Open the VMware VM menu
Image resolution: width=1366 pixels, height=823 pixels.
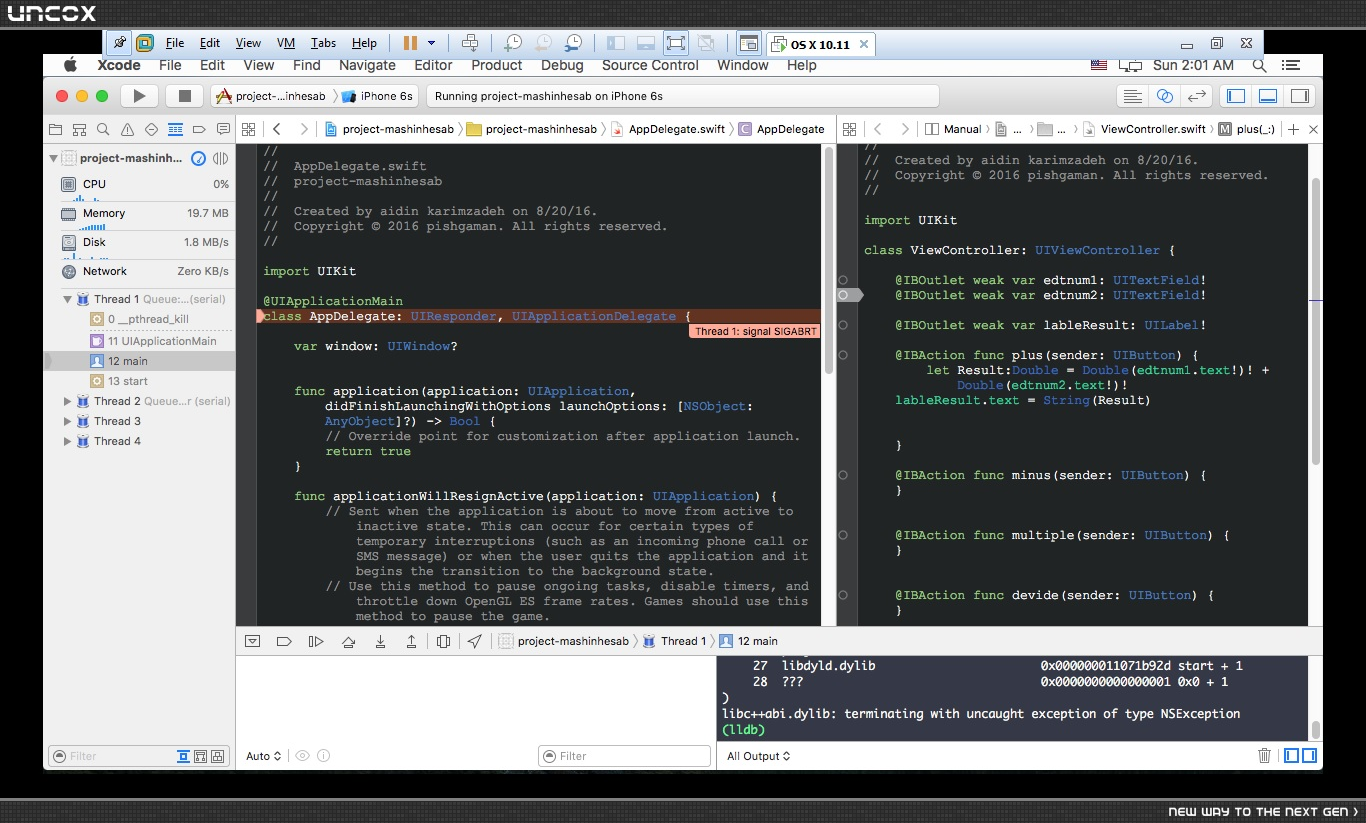click(x=286, y=43)
